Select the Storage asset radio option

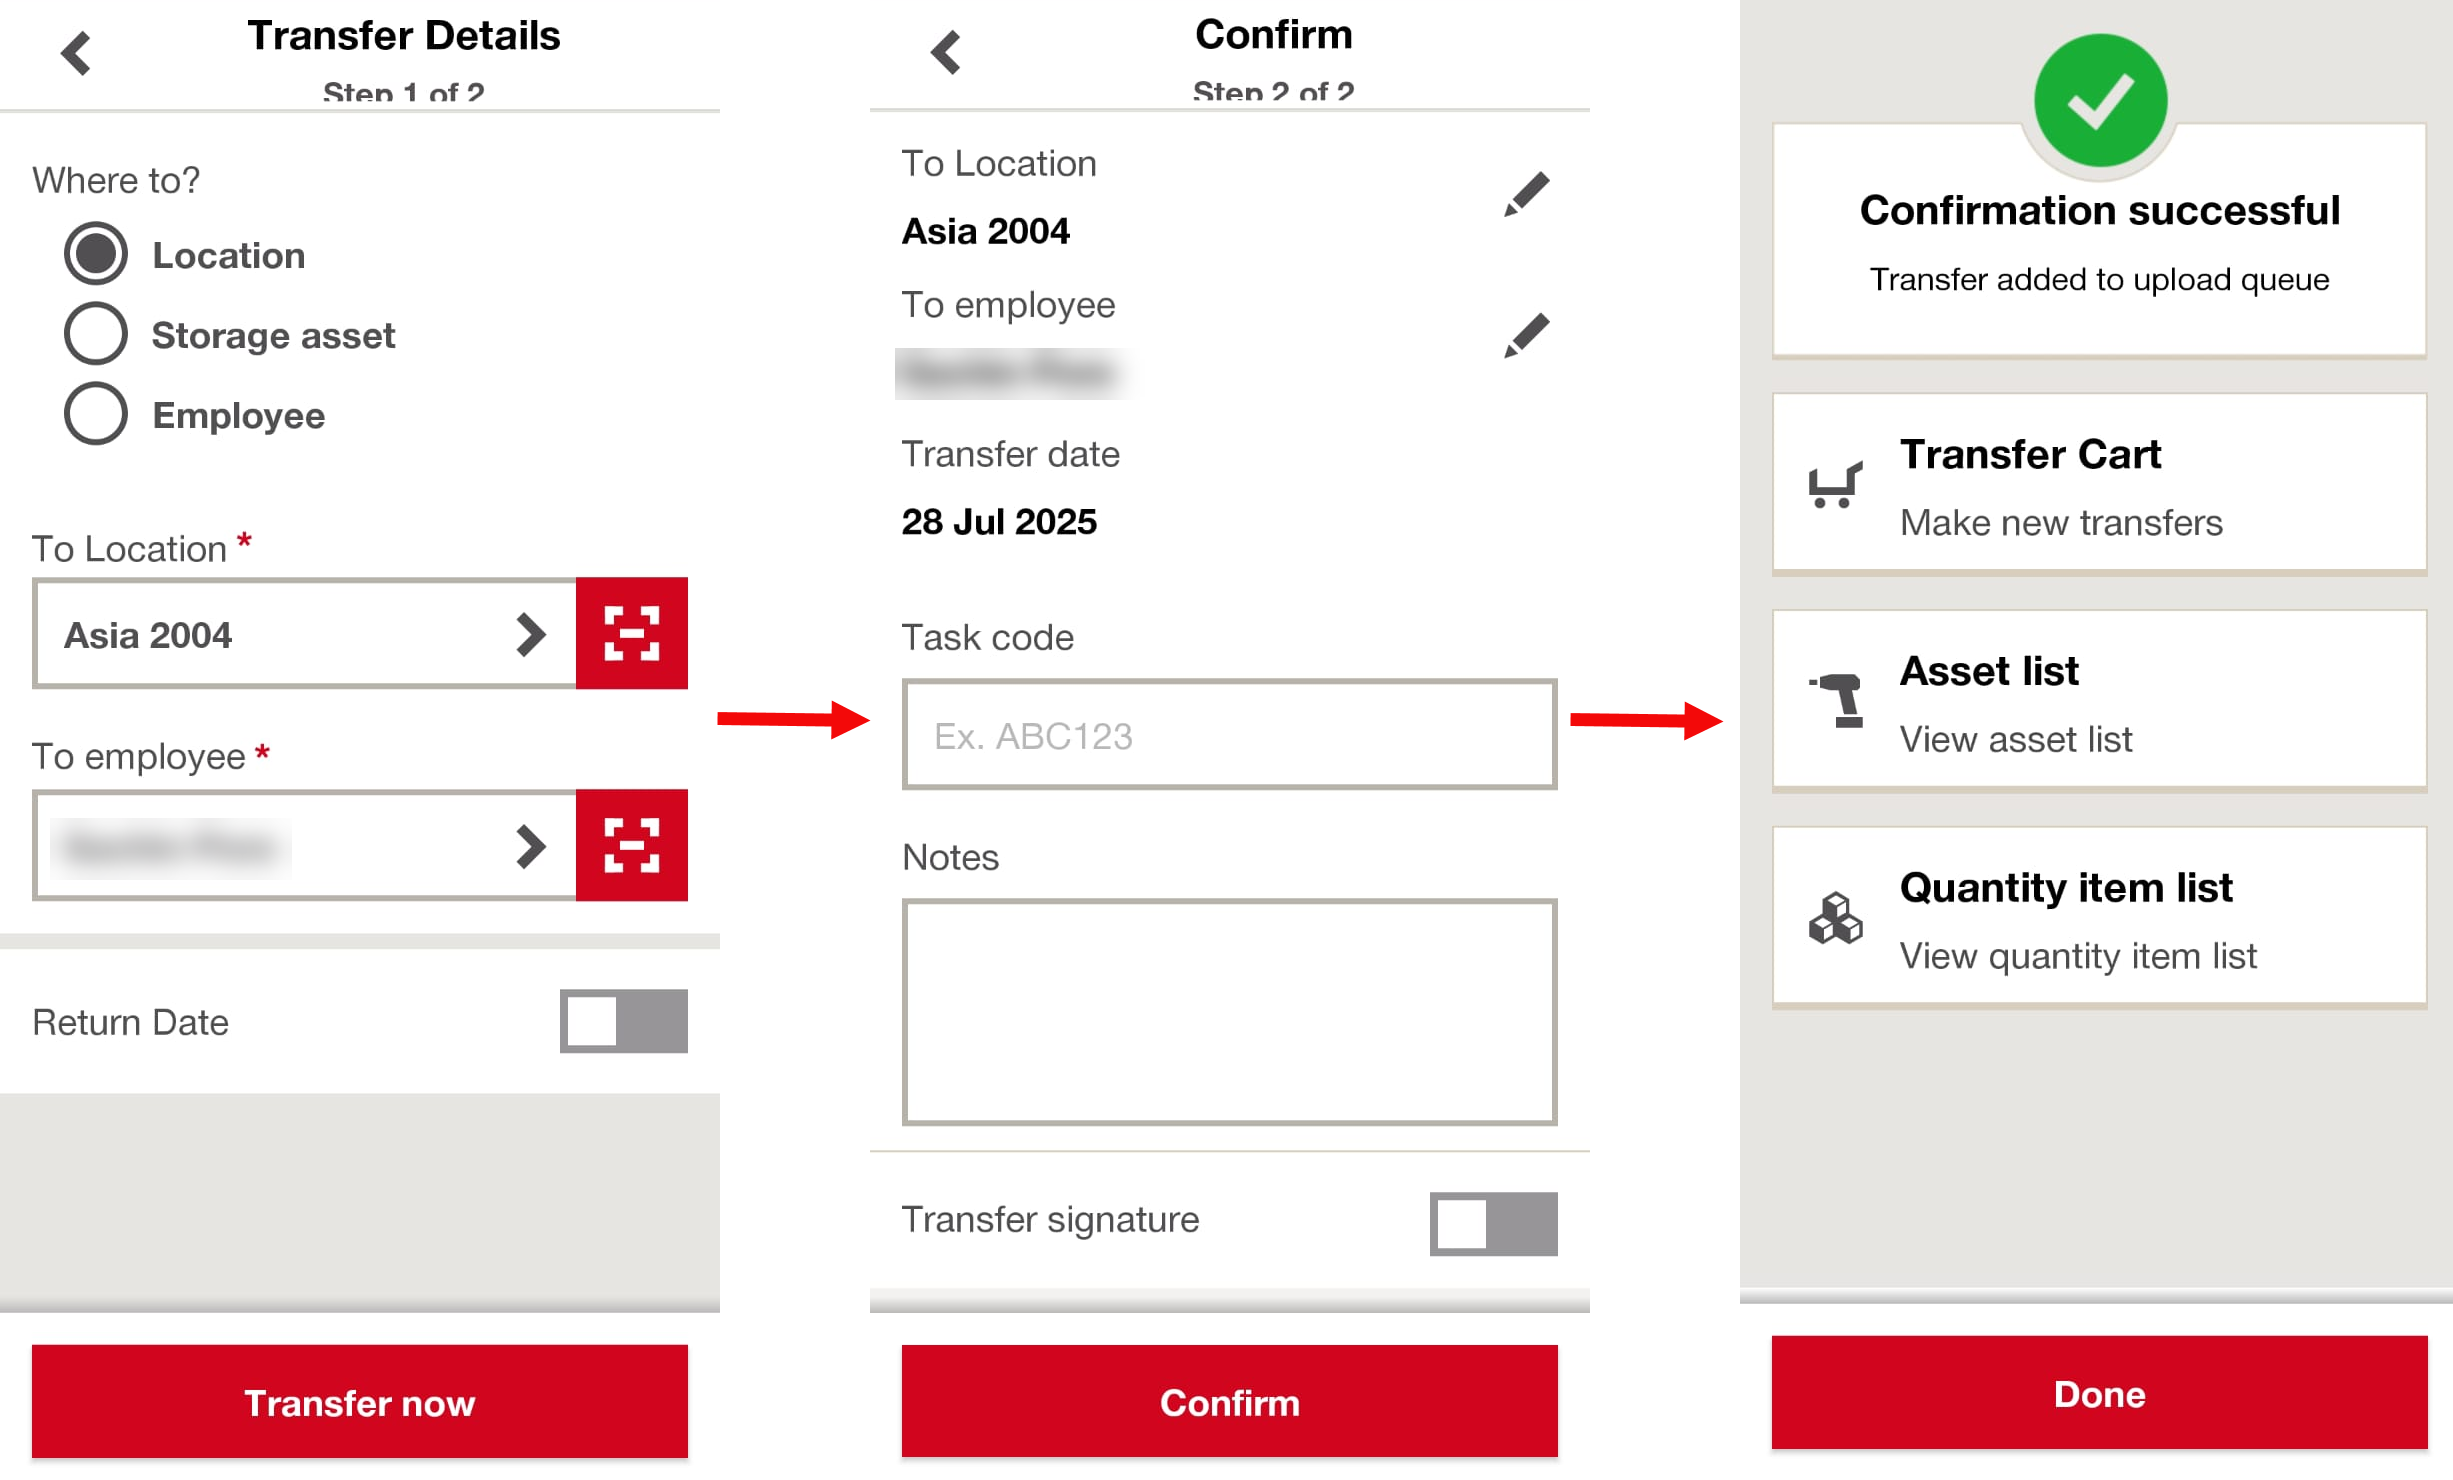coord(96,334)
